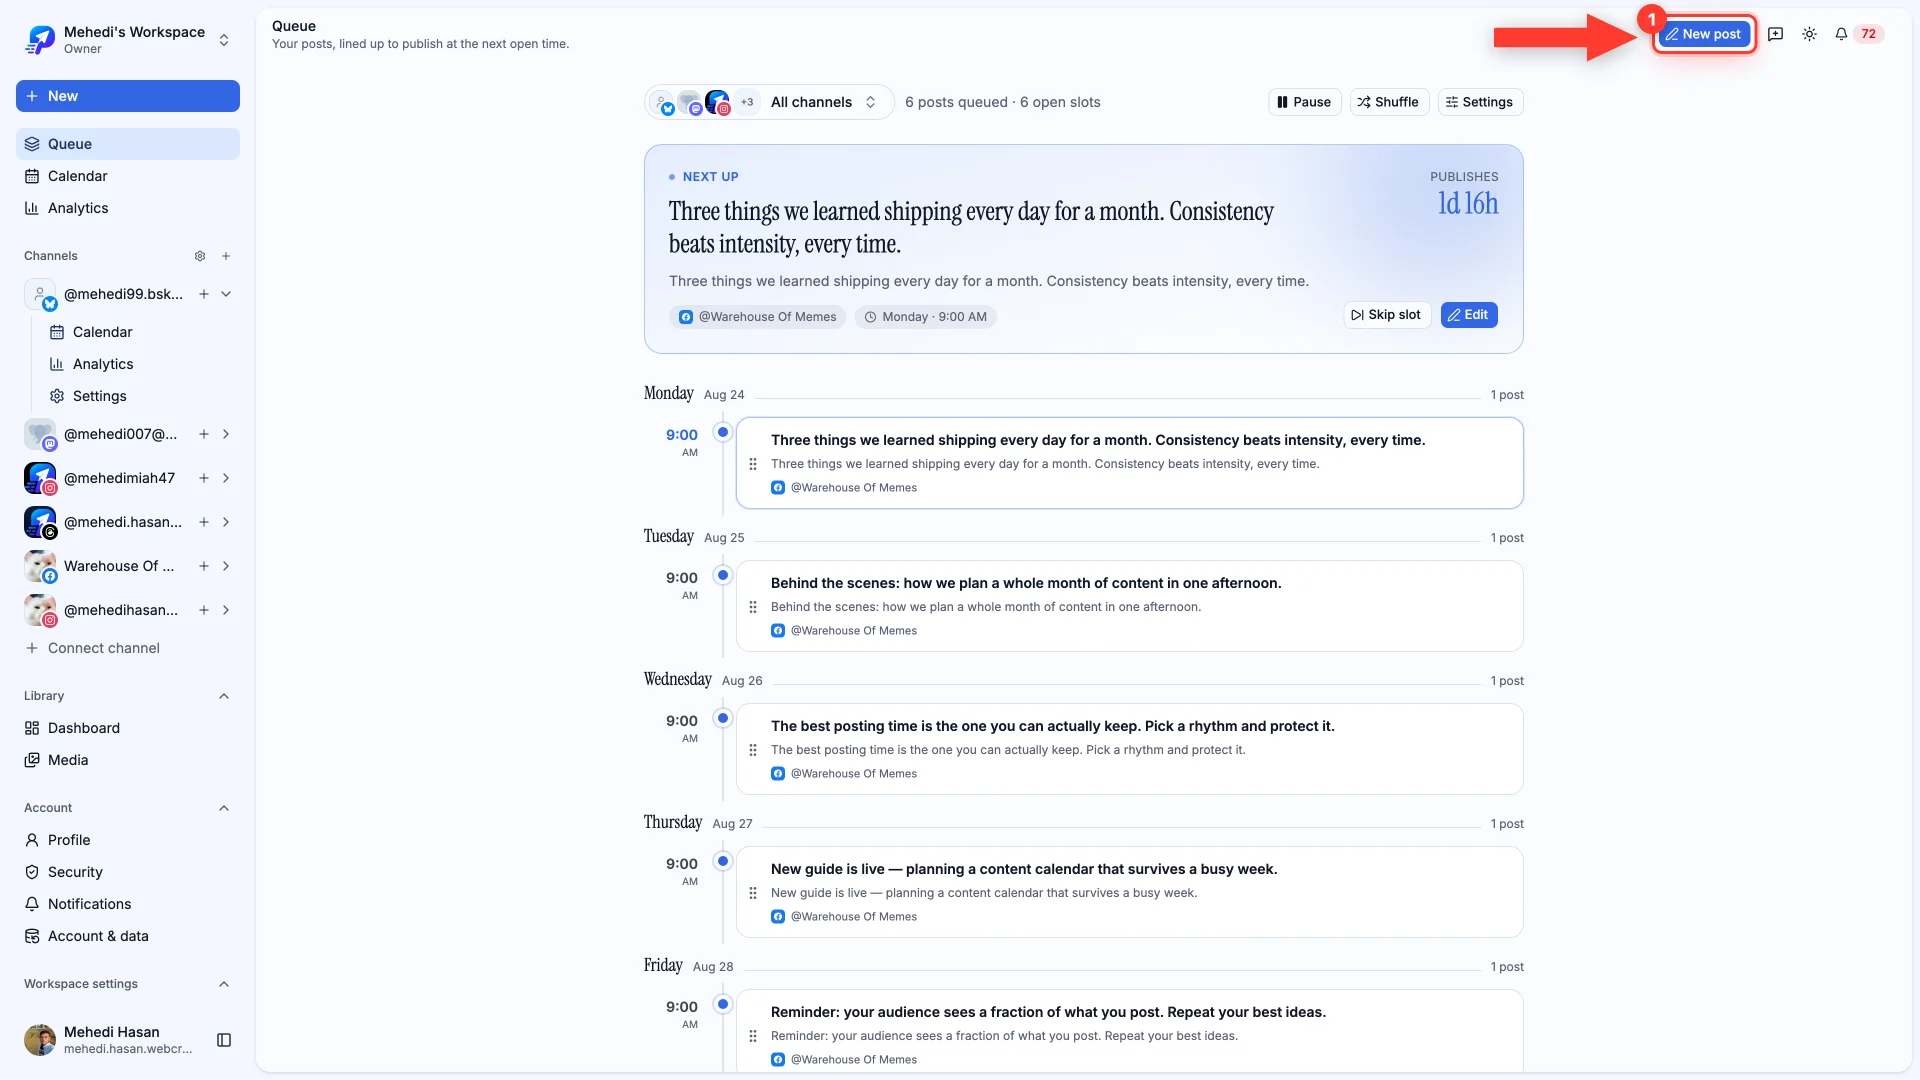Expand the @mehedimiah47 channel chevron
This screenshot has height=1080, width=1920.
coord(226,478)
